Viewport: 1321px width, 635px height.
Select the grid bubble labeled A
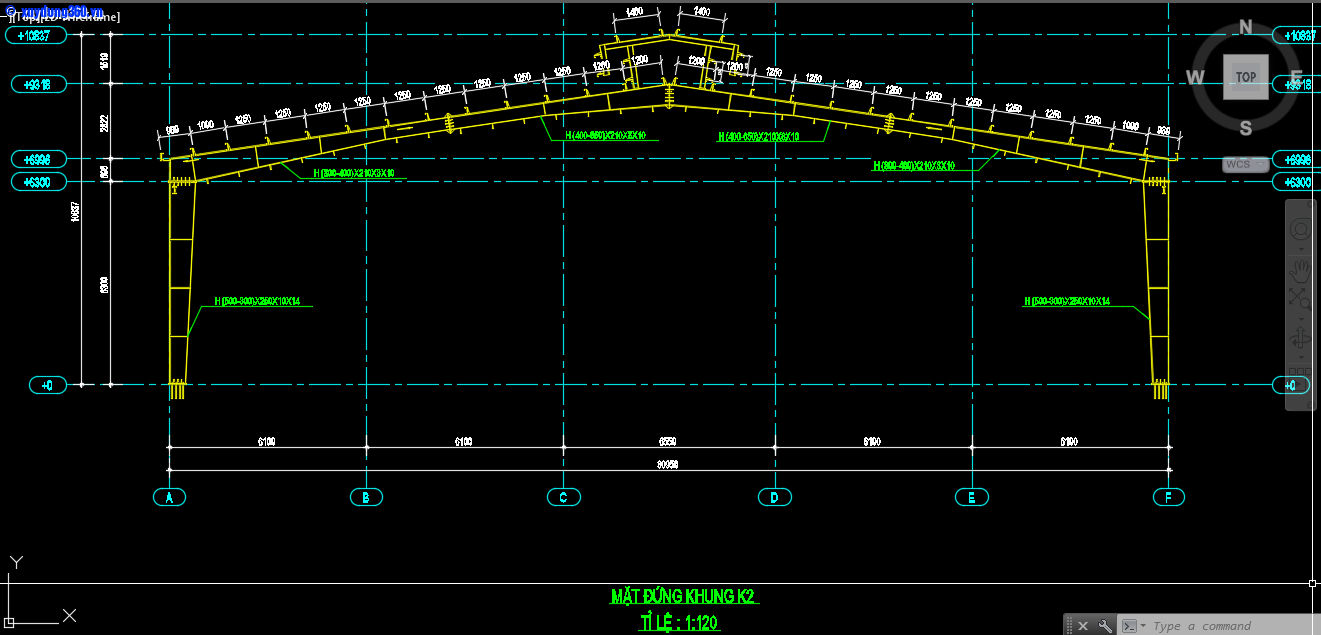[x=170, y=497]
